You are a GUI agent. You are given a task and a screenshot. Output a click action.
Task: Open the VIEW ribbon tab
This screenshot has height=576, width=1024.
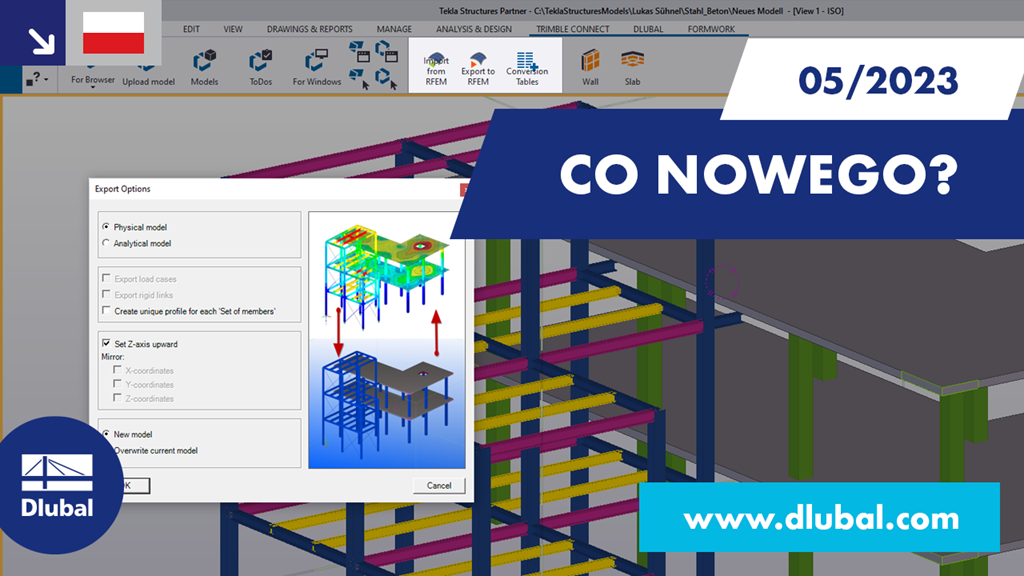(x=232, y=29)
